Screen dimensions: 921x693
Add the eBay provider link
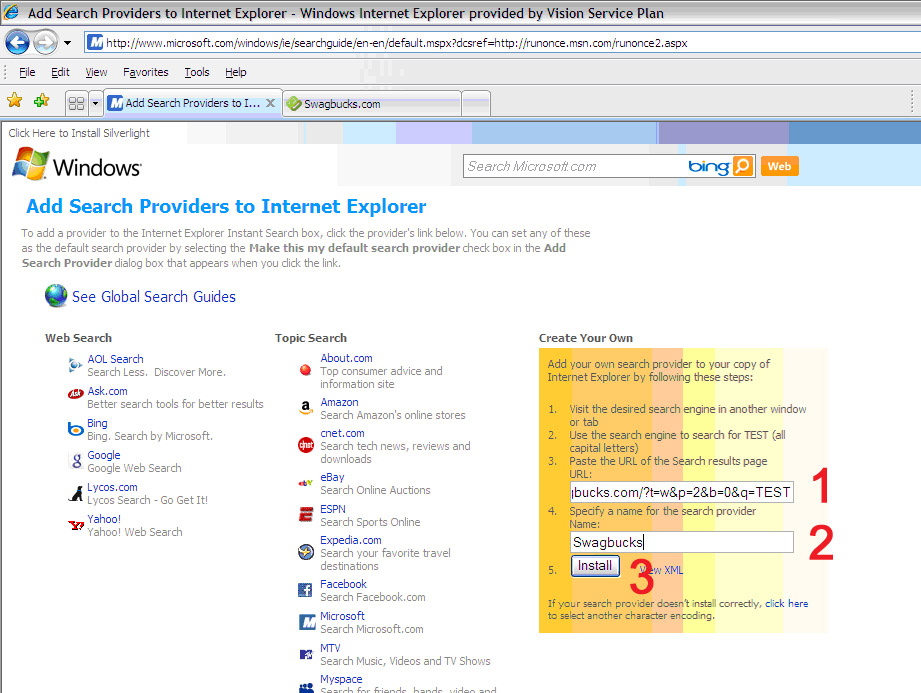(x=332, y=477)
